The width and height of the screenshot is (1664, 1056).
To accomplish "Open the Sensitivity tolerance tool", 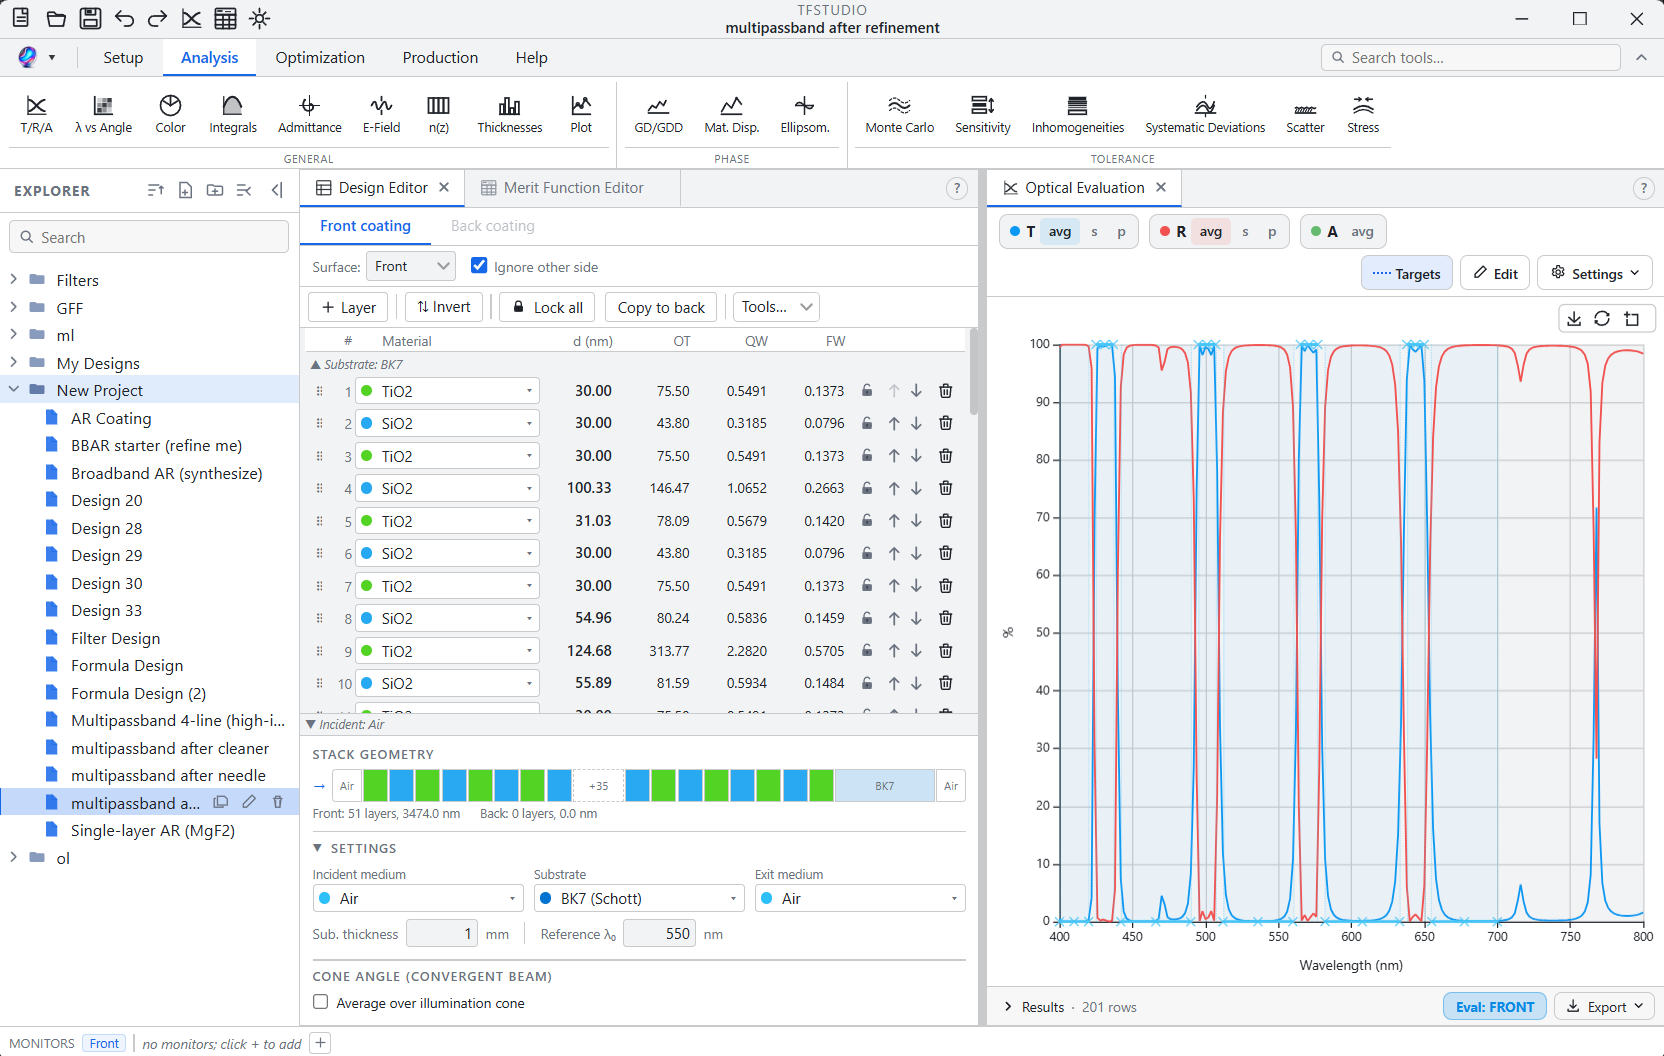I will pos(982,114).
